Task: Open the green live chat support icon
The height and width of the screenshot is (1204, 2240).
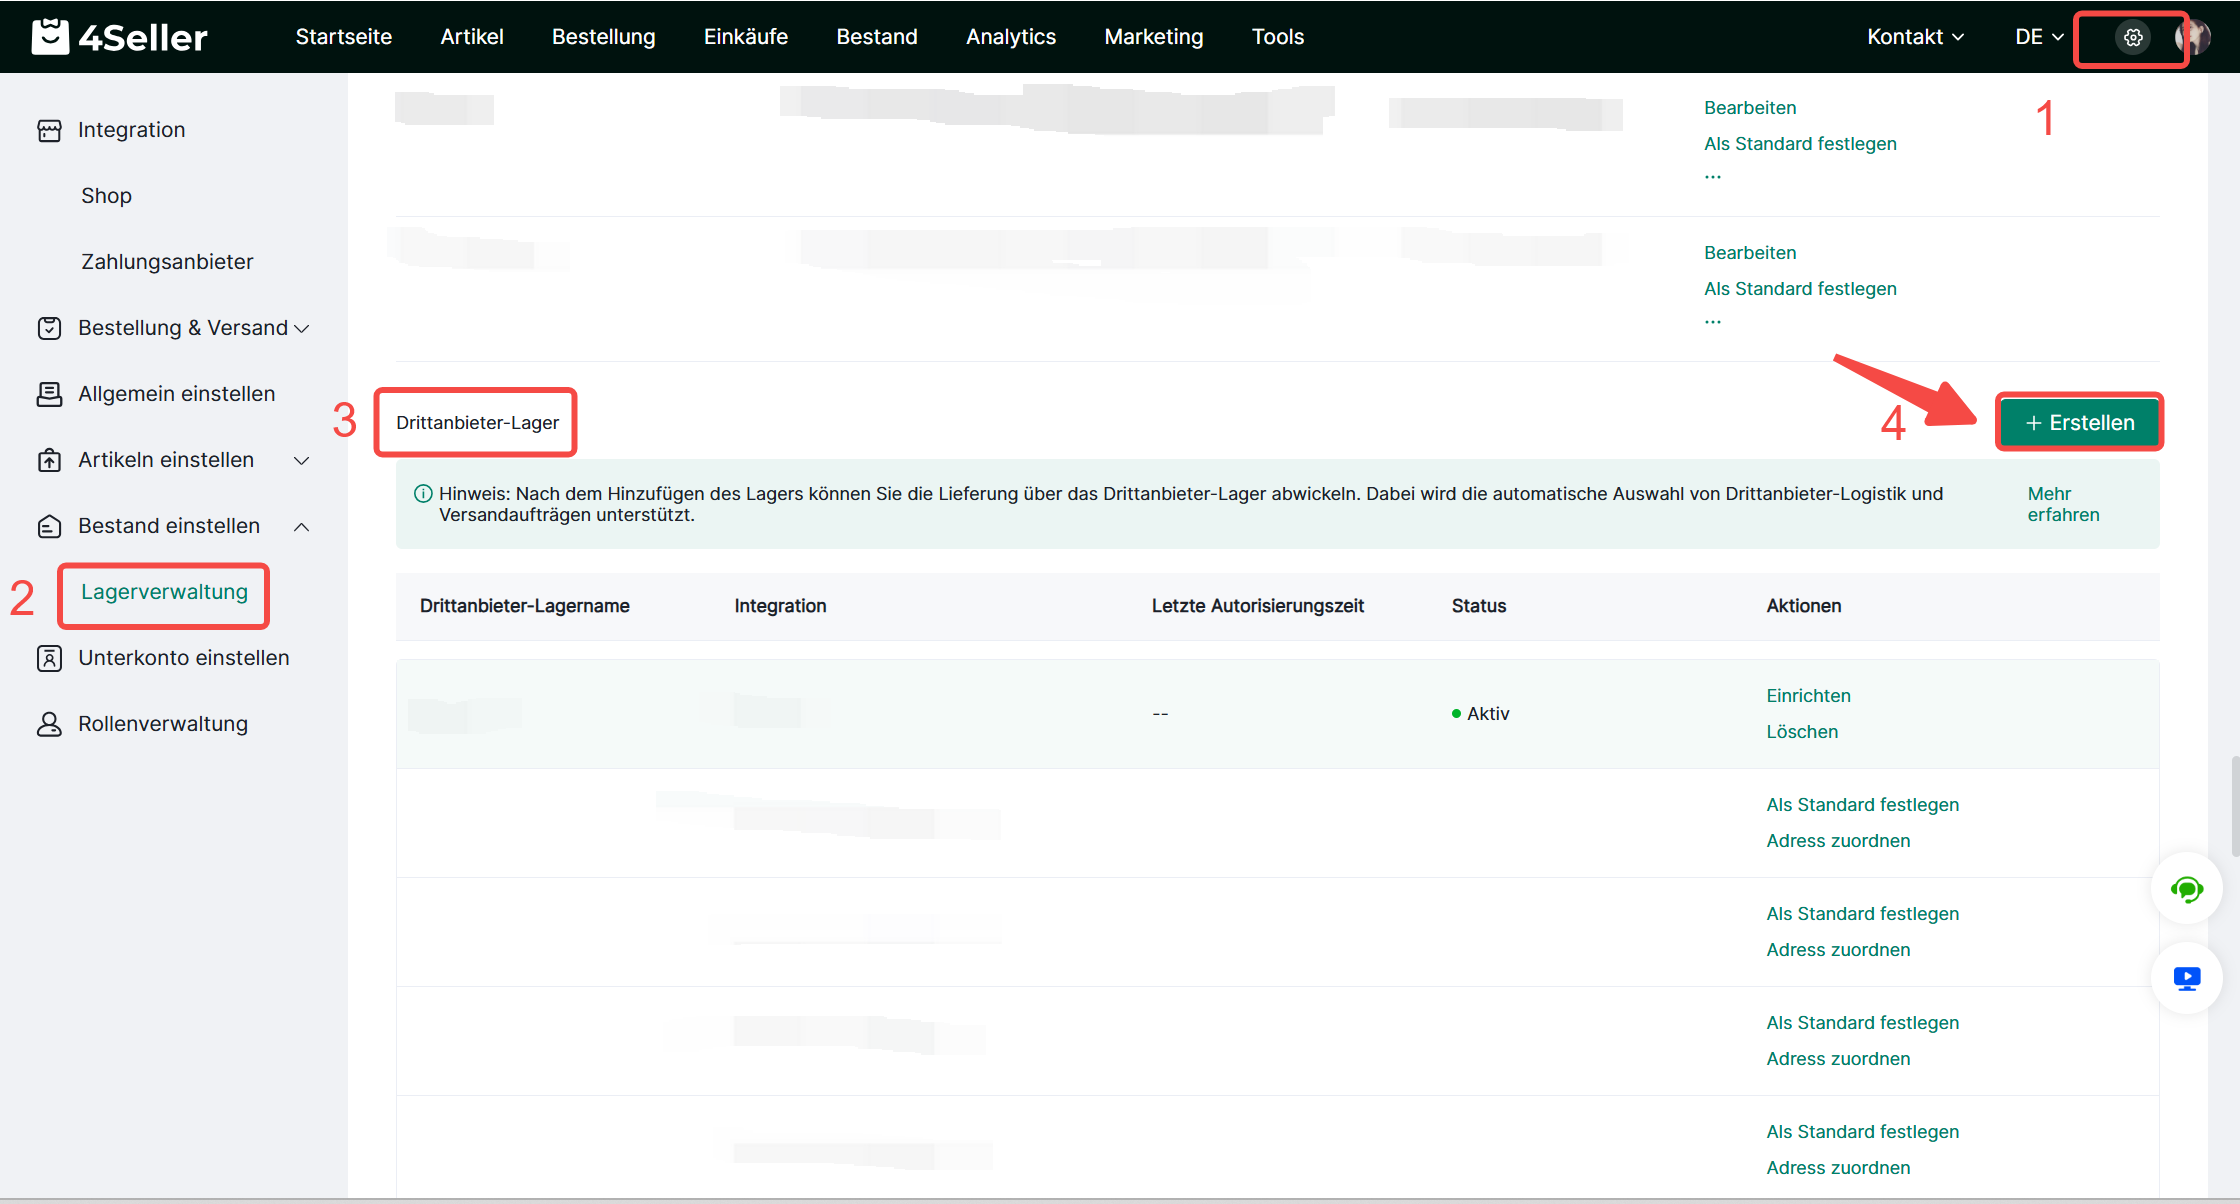Action: (x=2186, y=889)
